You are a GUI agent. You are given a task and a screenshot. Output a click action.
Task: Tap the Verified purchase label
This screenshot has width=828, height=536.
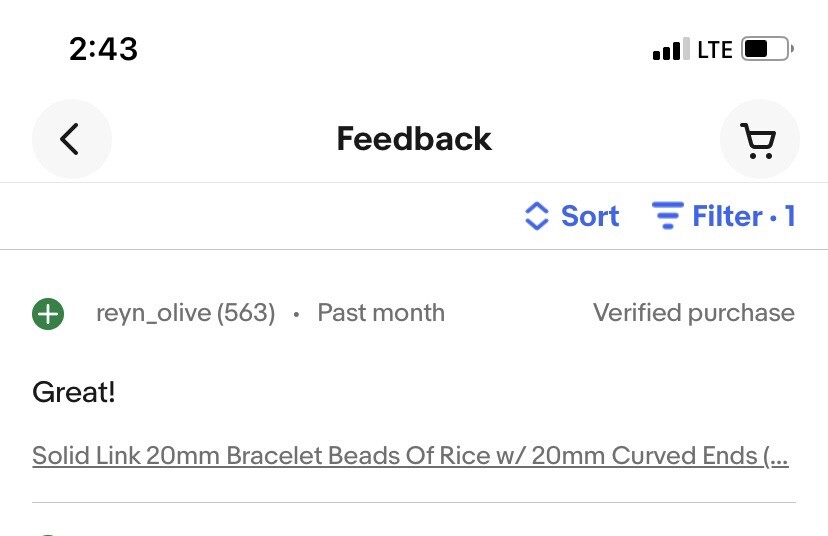[694, 313]
